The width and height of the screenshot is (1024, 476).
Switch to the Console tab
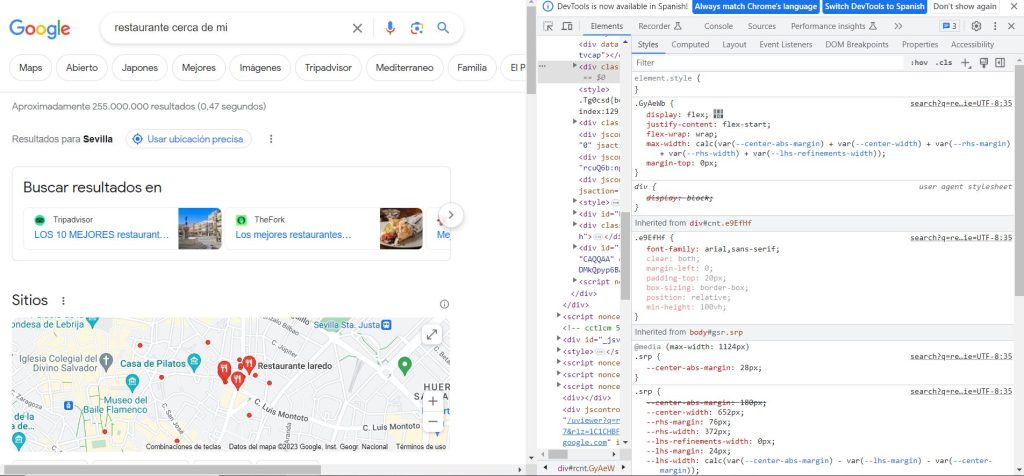(x=718, y=26)
